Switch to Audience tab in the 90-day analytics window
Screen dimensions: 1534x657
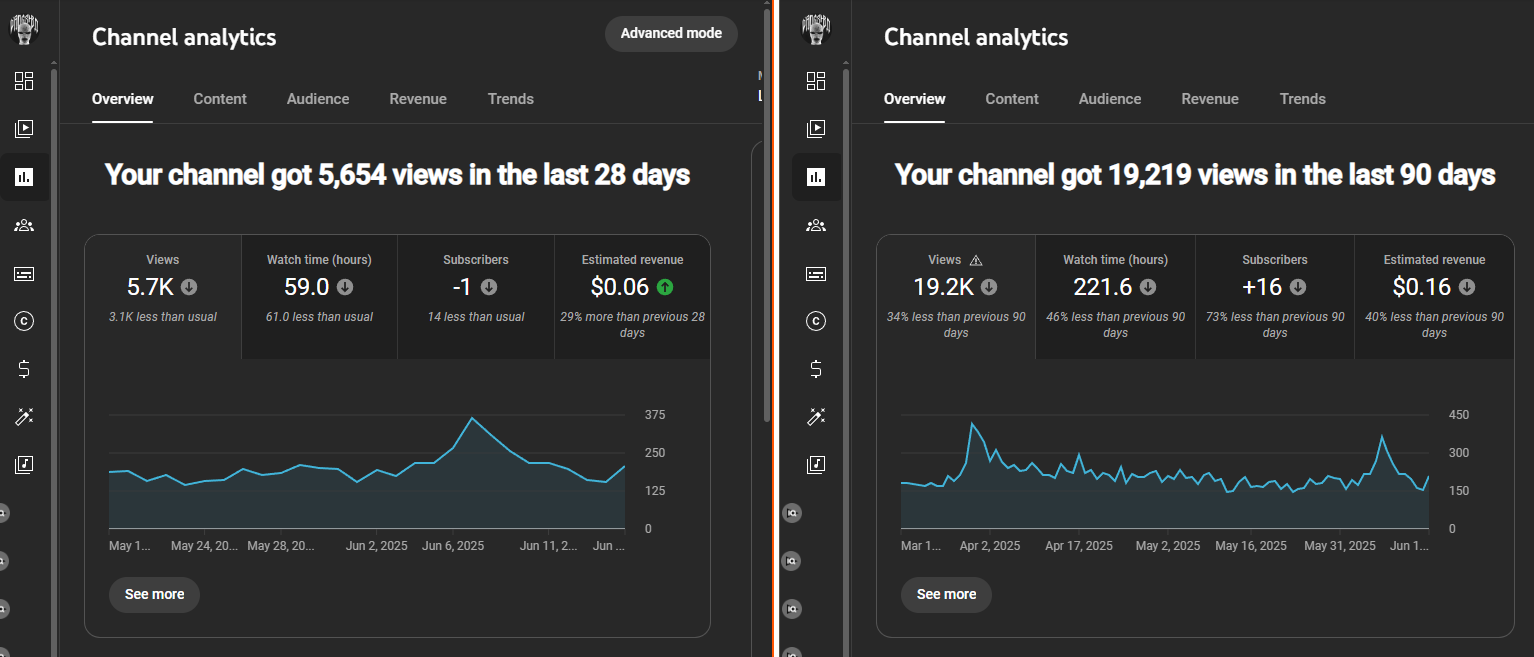pyautogui.click(x=1109, y=99)
